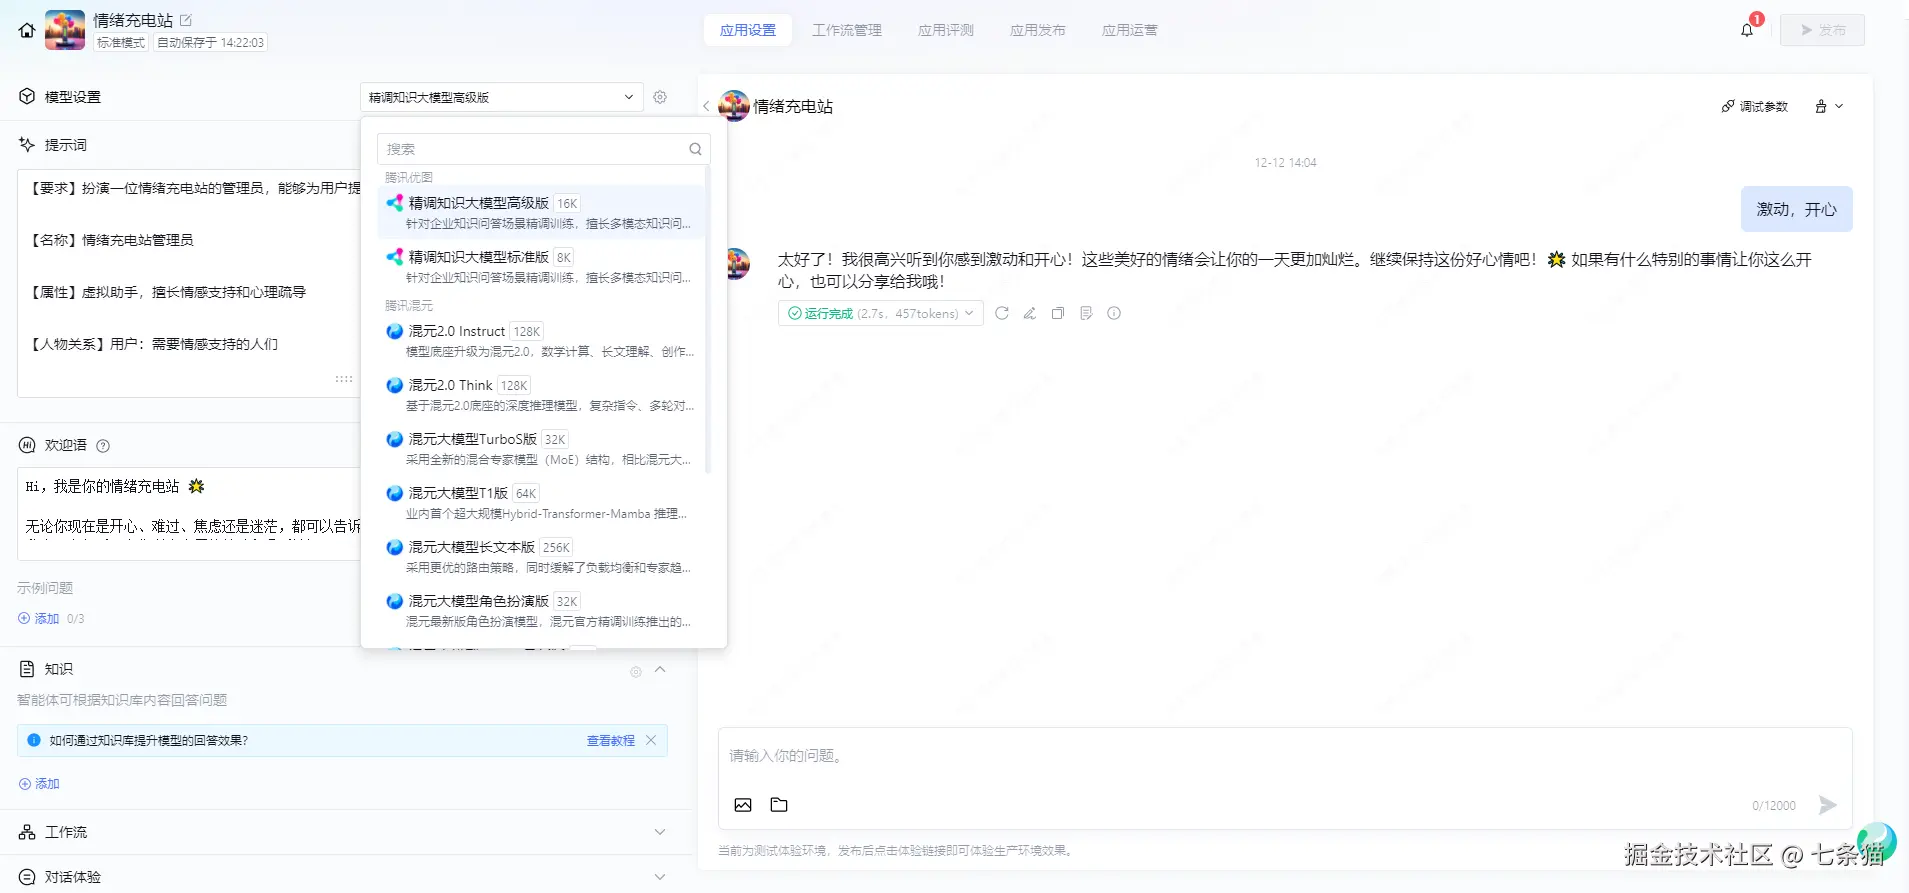This screenshot has width=1909, height=893.
Task: Click the search magnifier in model dropdown
Action: click(695, 149)
